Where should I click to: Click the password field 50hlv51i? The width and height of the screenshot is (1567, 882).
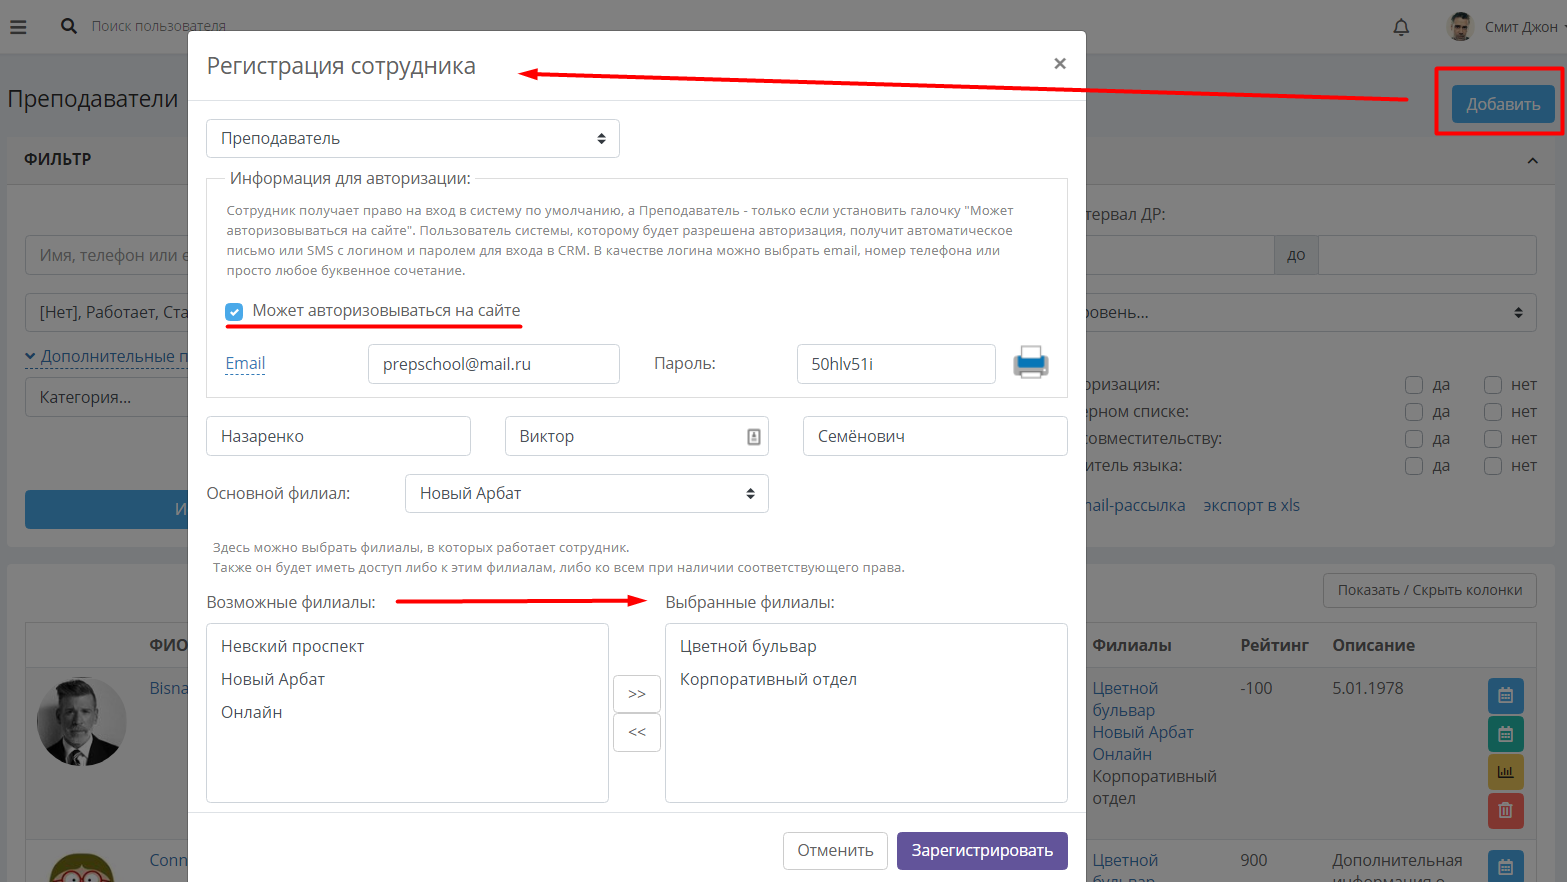(x=896, y=364)
